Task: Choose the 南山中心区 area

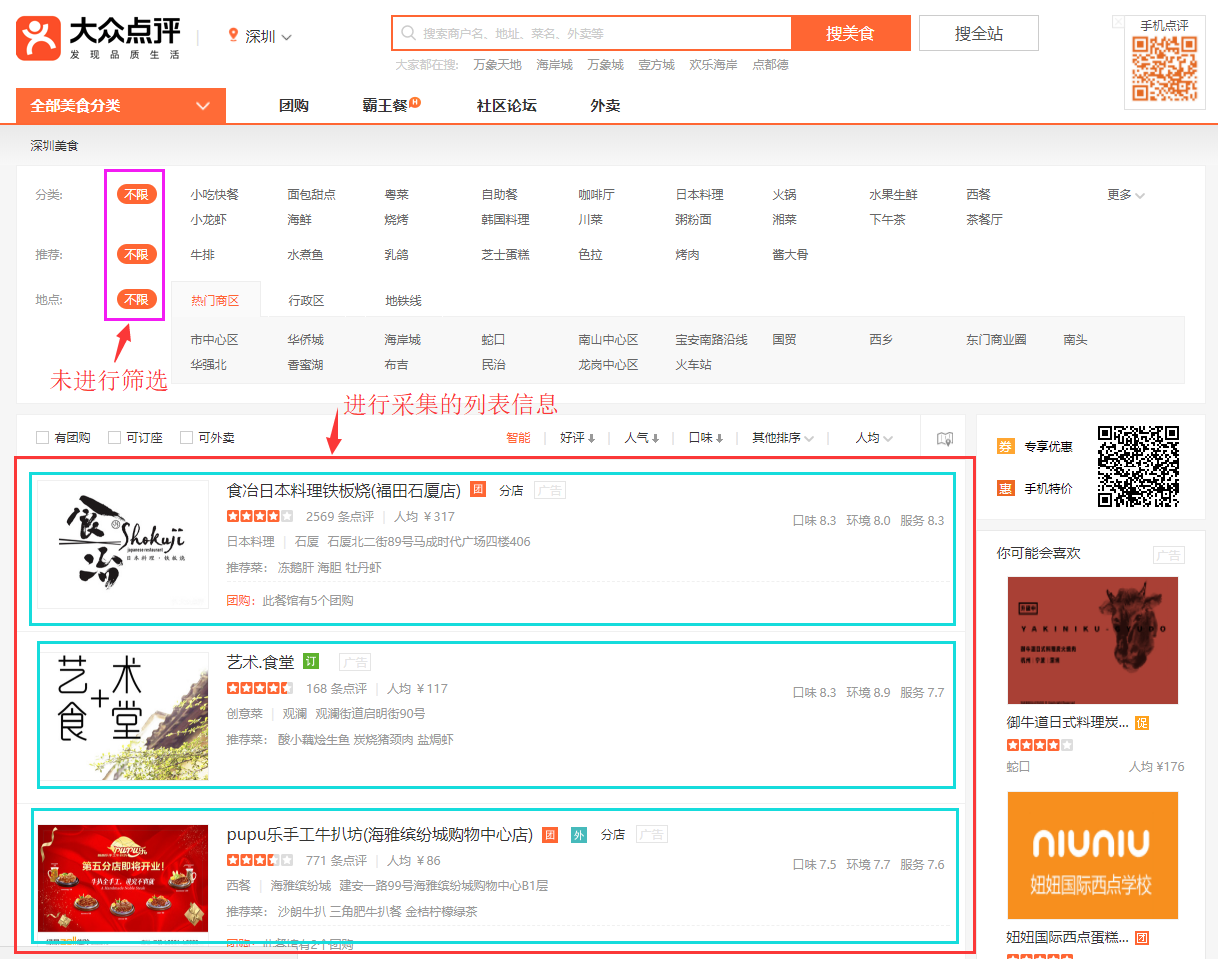Action: [608, 340]
